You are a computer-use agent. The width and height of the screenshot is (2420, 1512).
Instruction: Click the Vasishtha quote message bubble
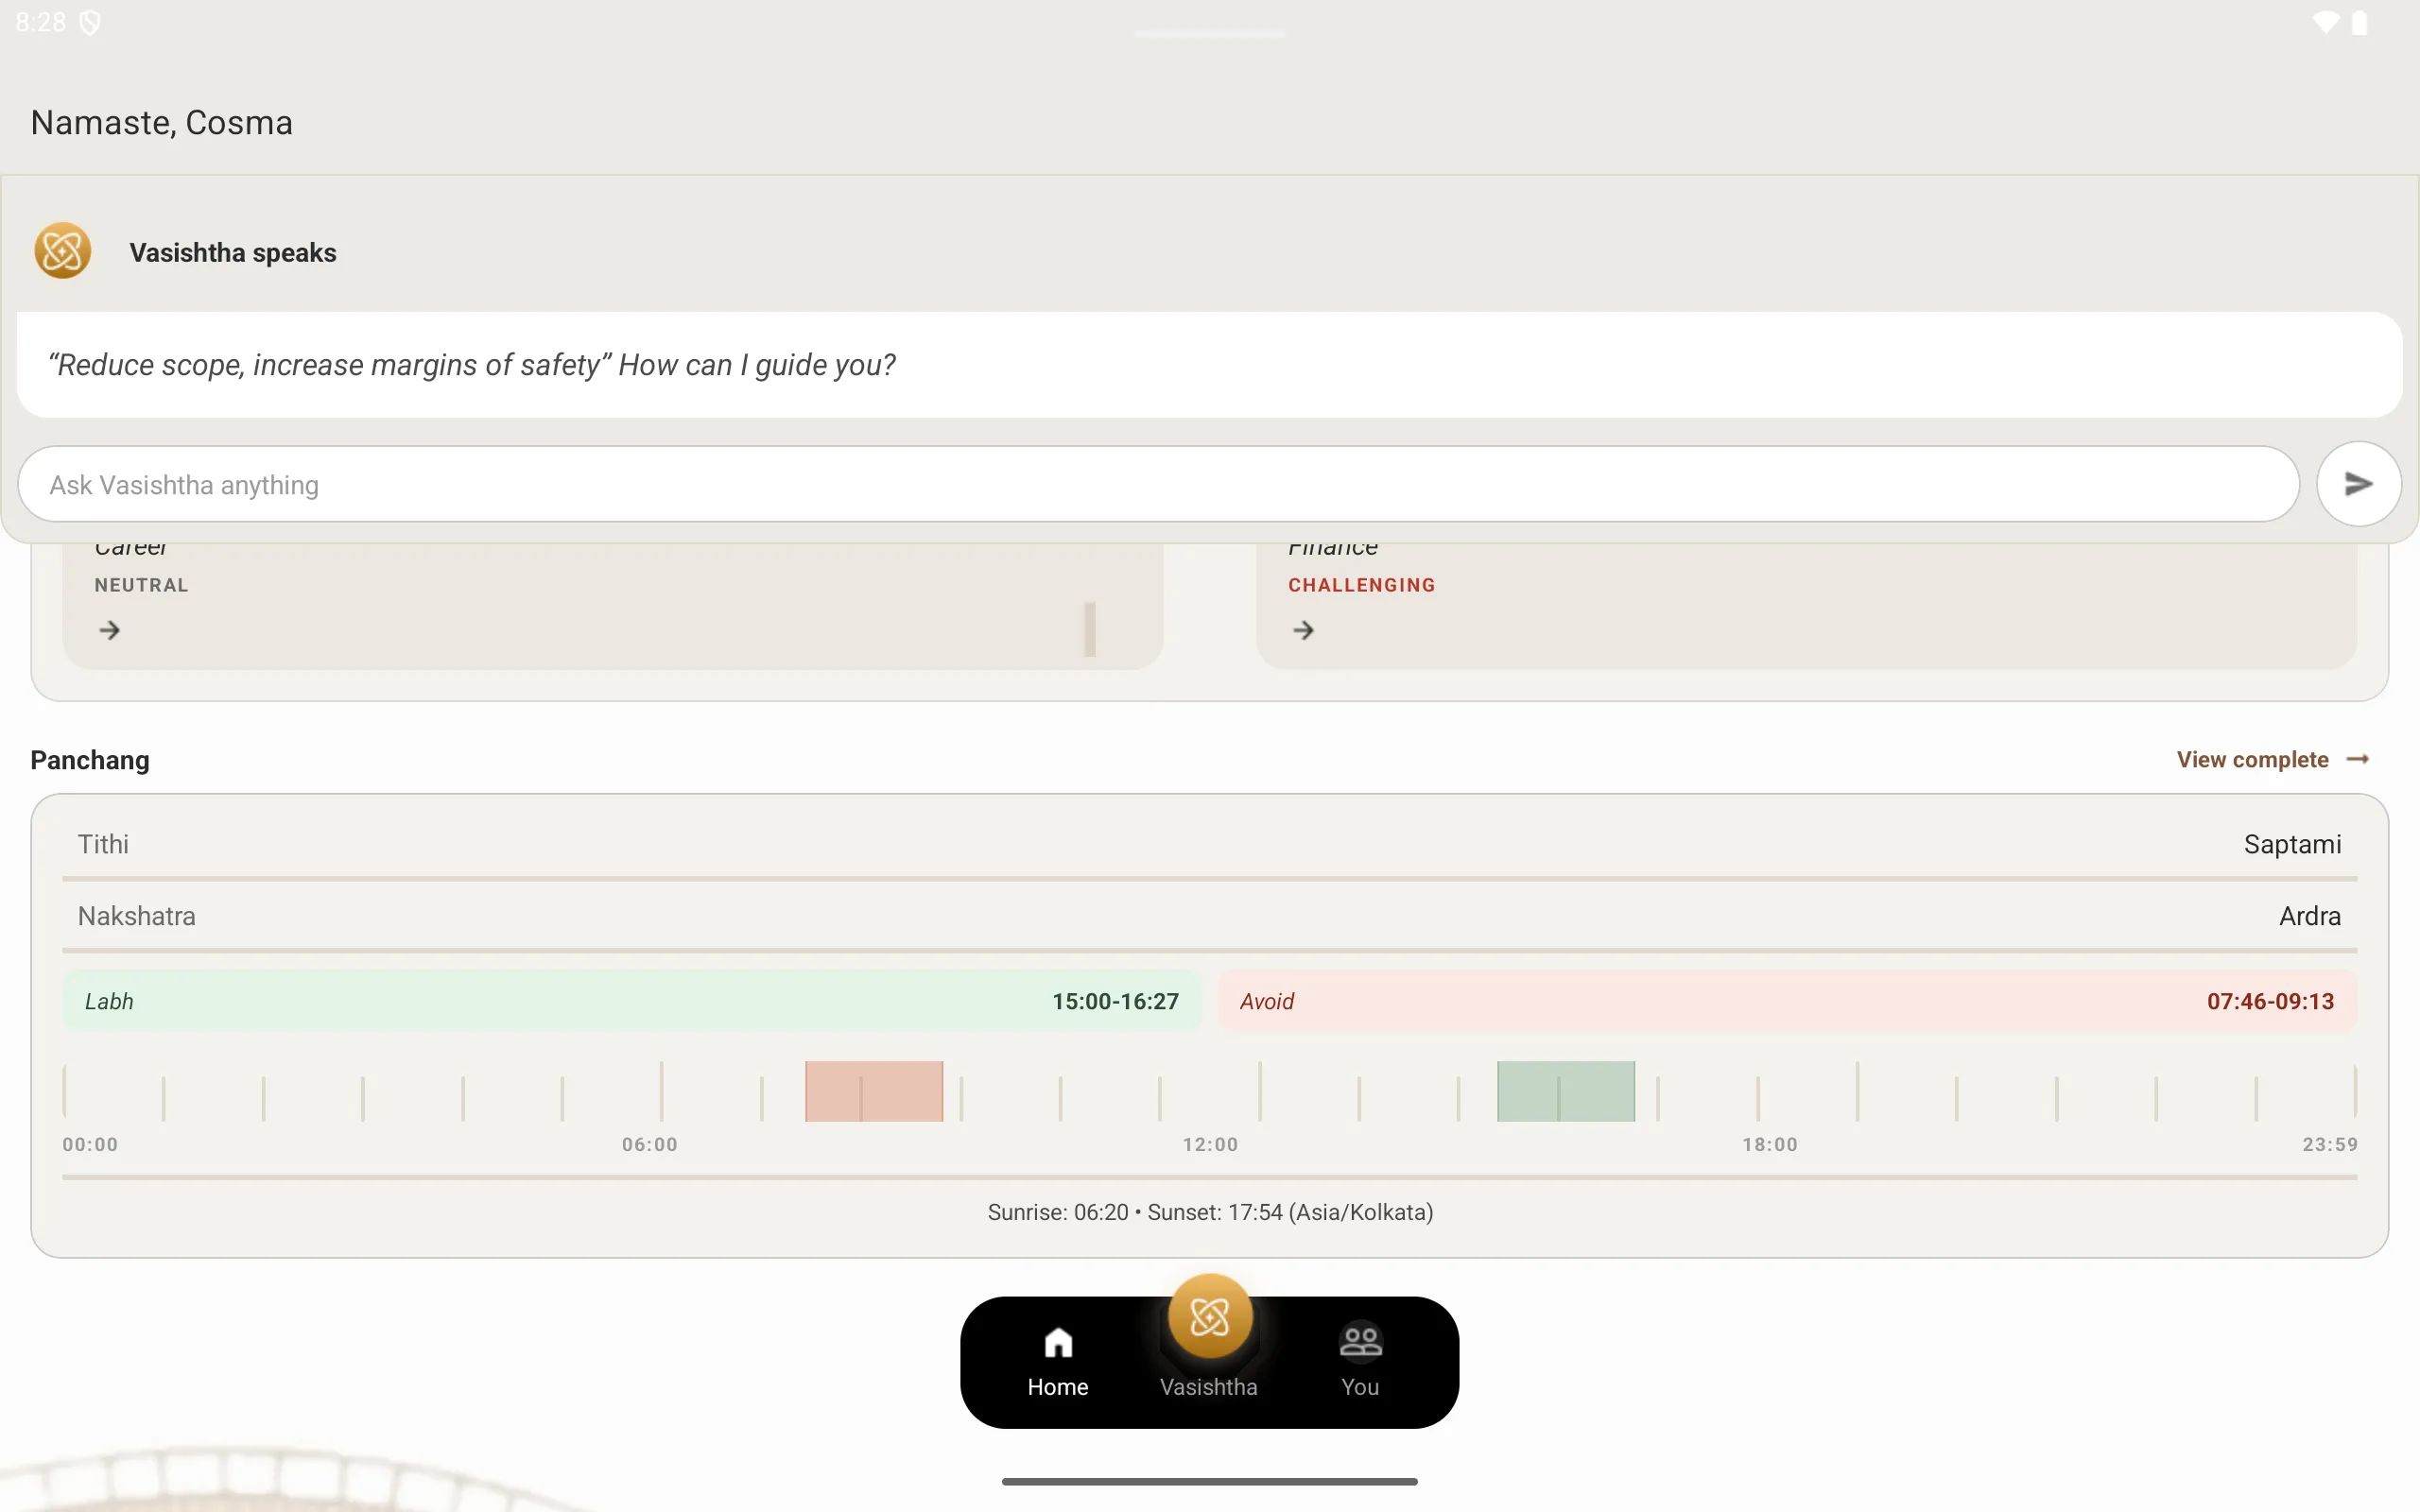1209,365
